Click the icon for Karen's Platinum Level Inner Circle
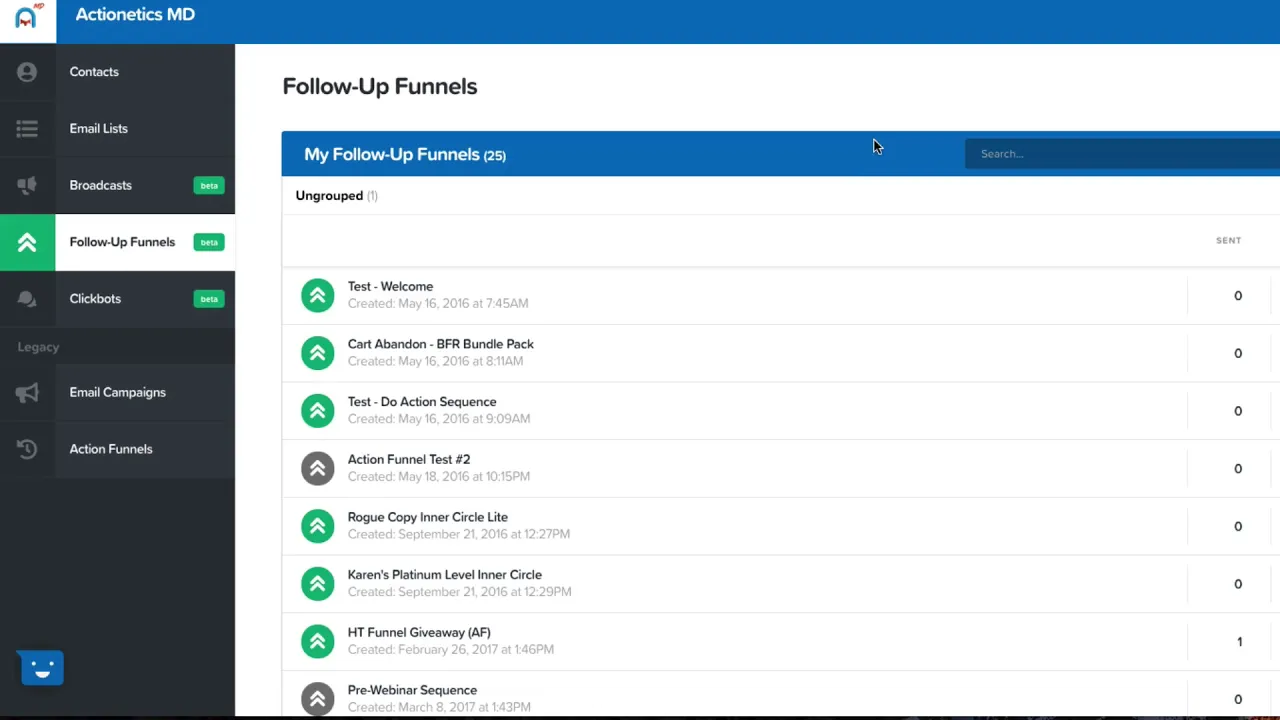1280x720 pixels. [318, 583]
